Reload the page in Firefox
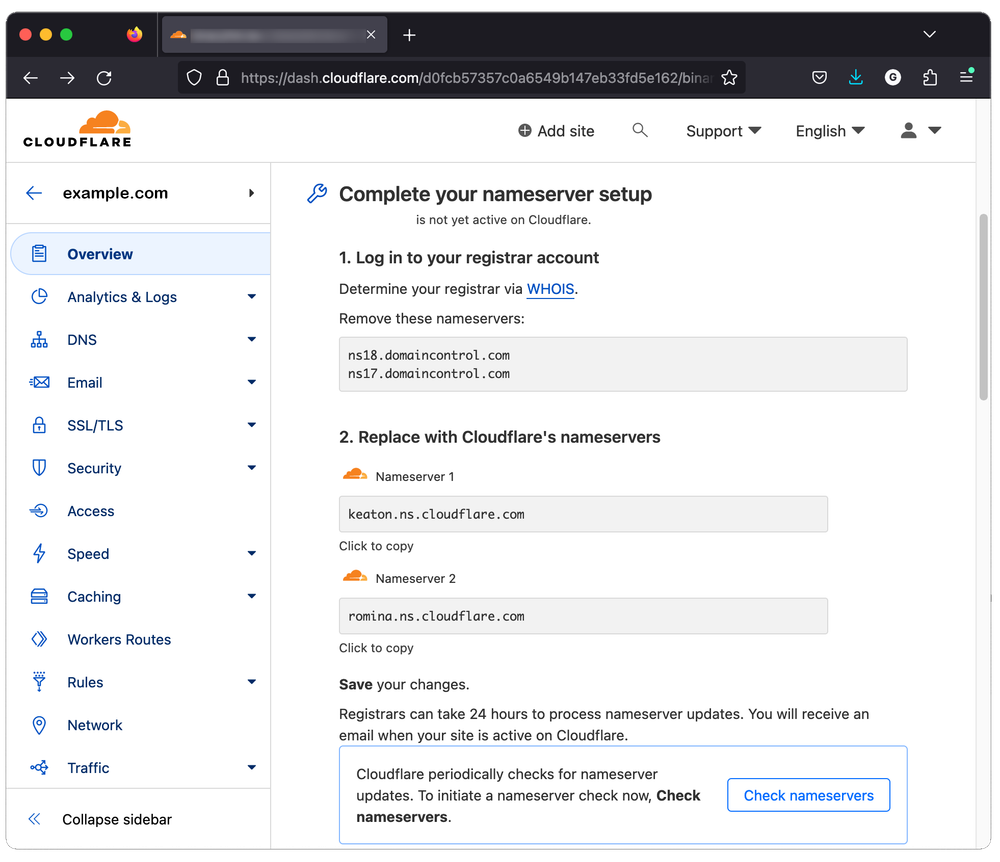The width and height of the screenshot is (1000, 862). 104,77
